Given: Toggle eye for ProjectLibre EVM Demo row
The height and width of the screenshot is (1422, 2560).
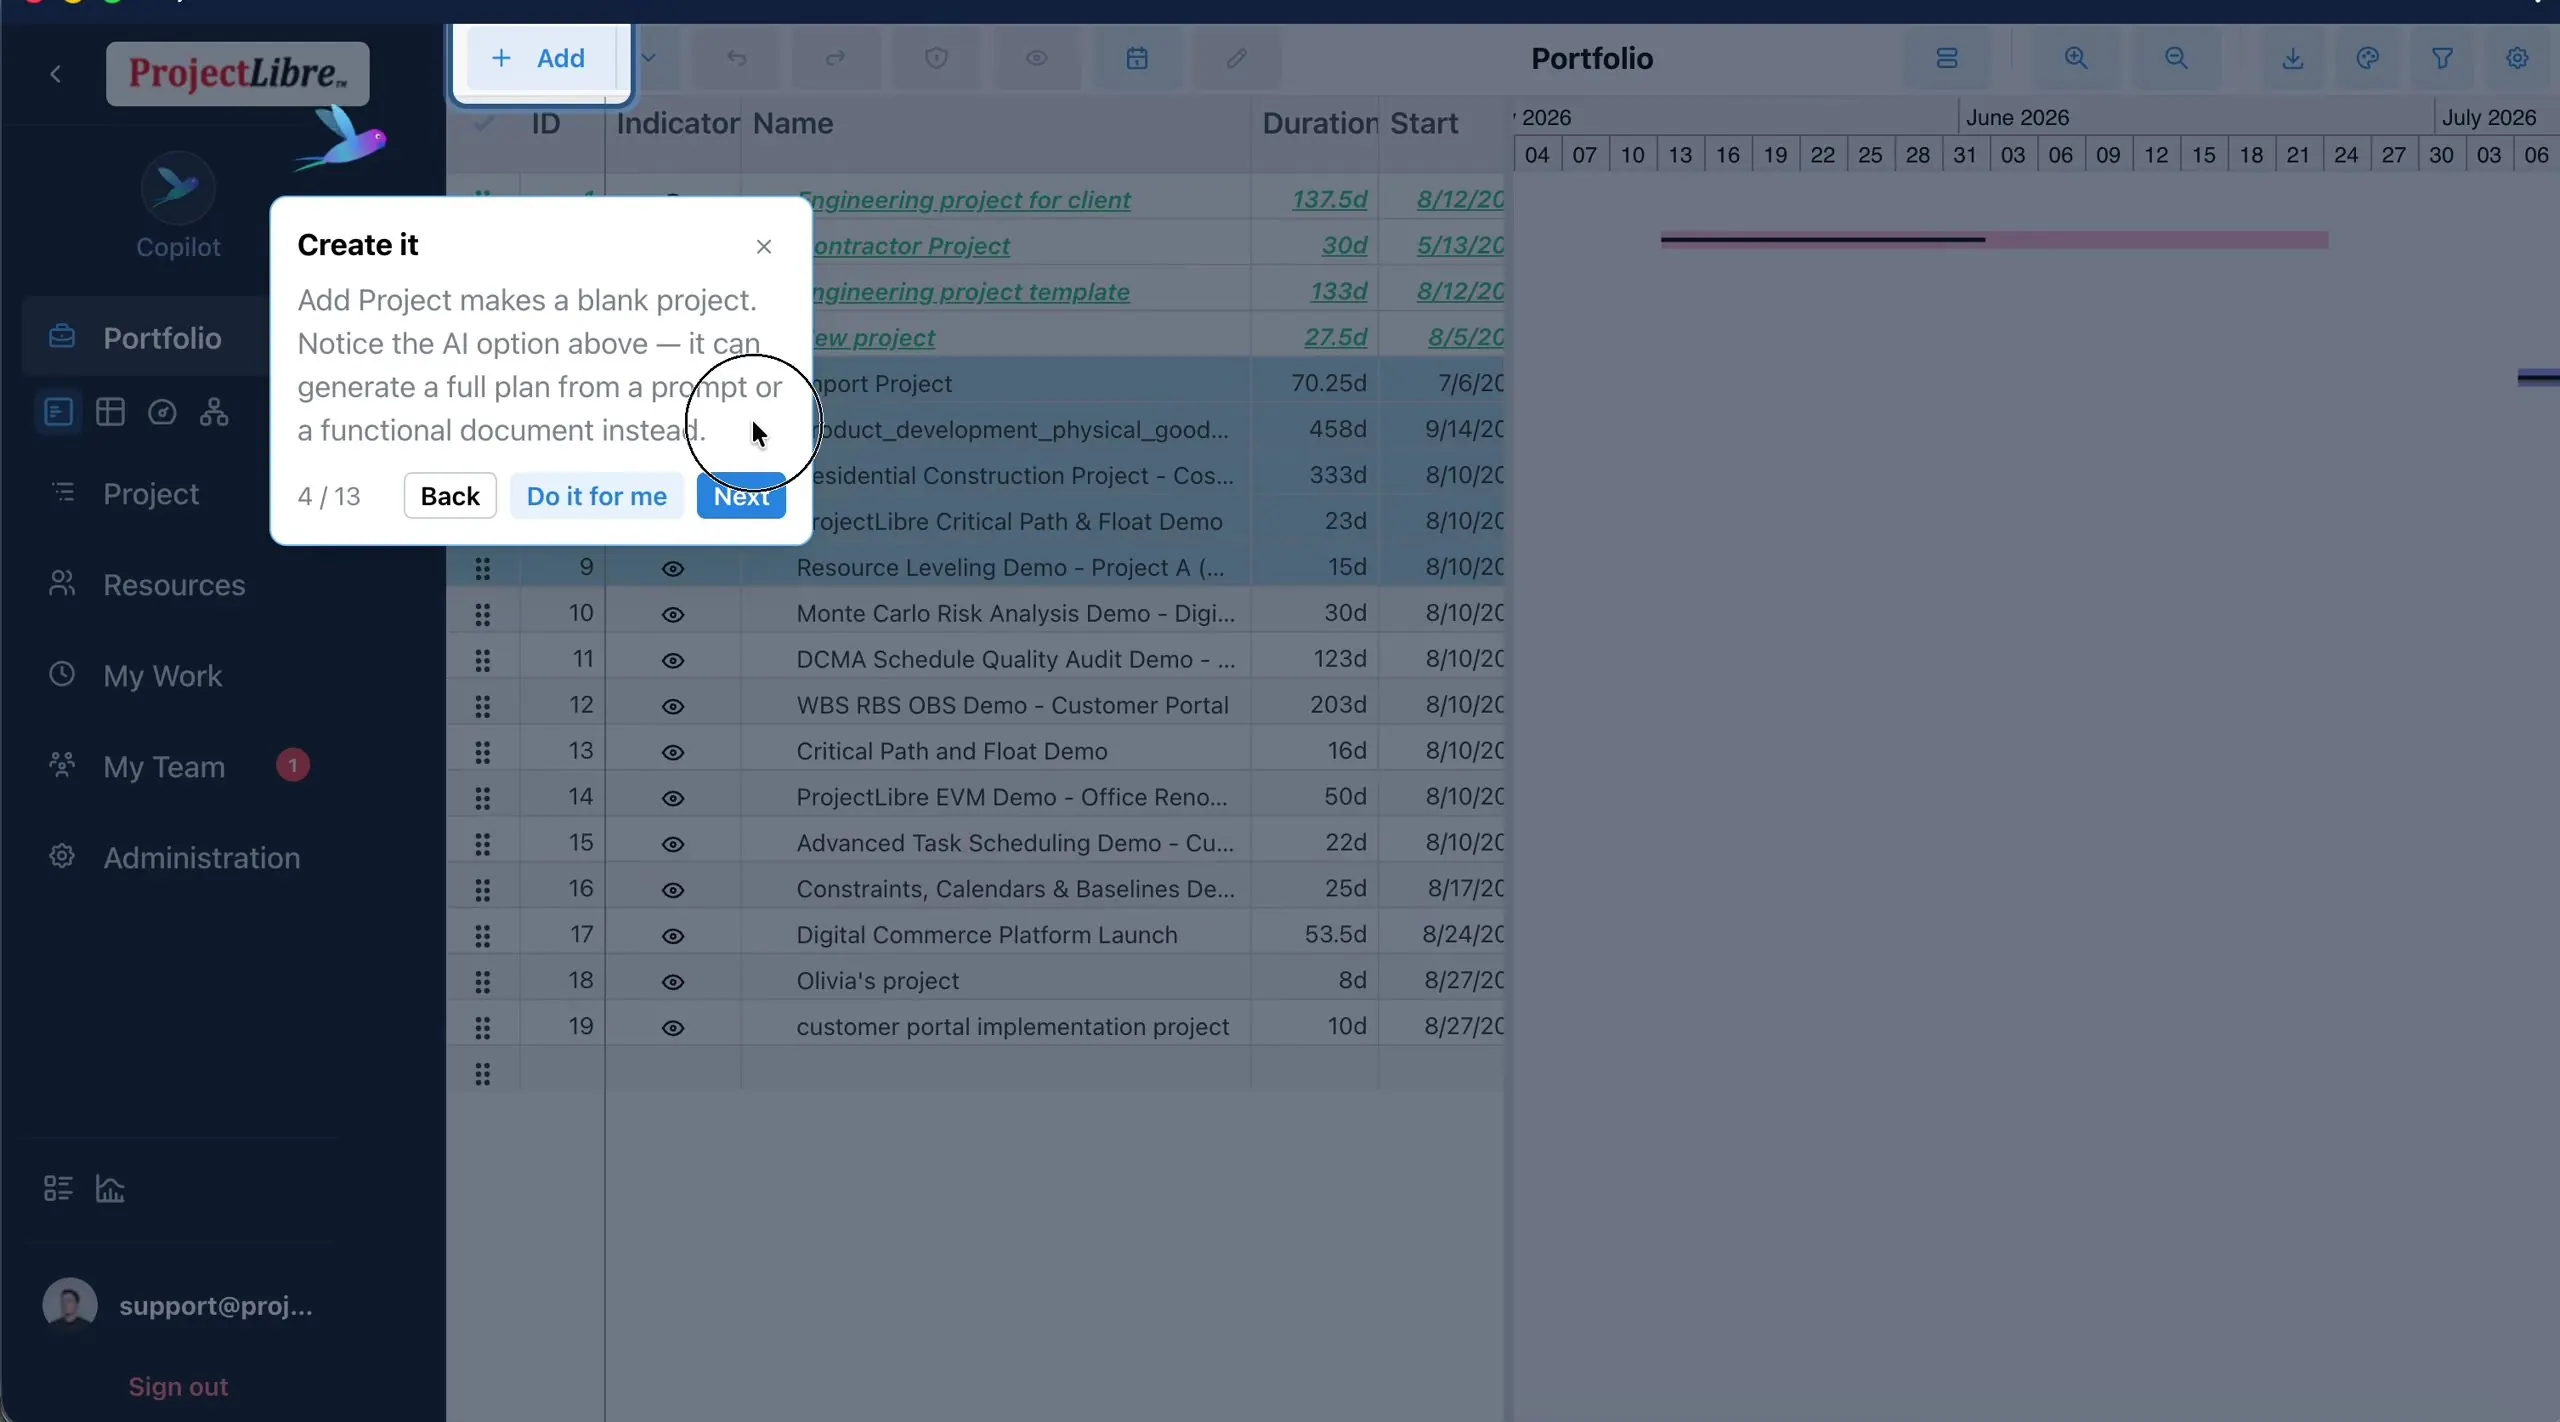Looking at the screenshot, I should 673,798.
